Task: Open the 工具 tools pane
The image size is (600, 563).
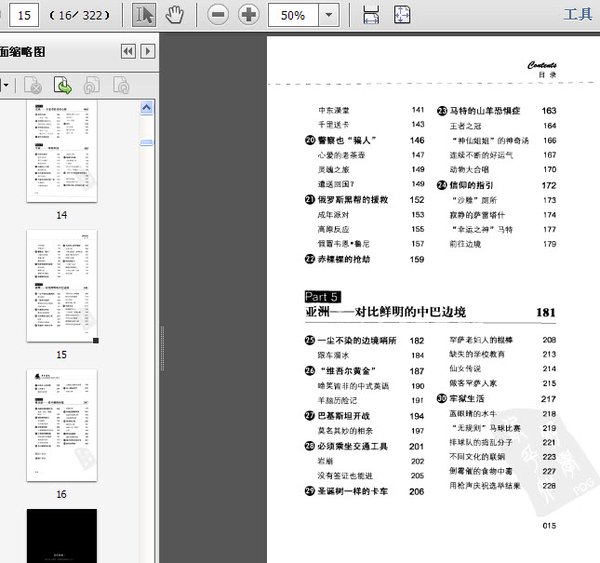Action: pos(578,14)
